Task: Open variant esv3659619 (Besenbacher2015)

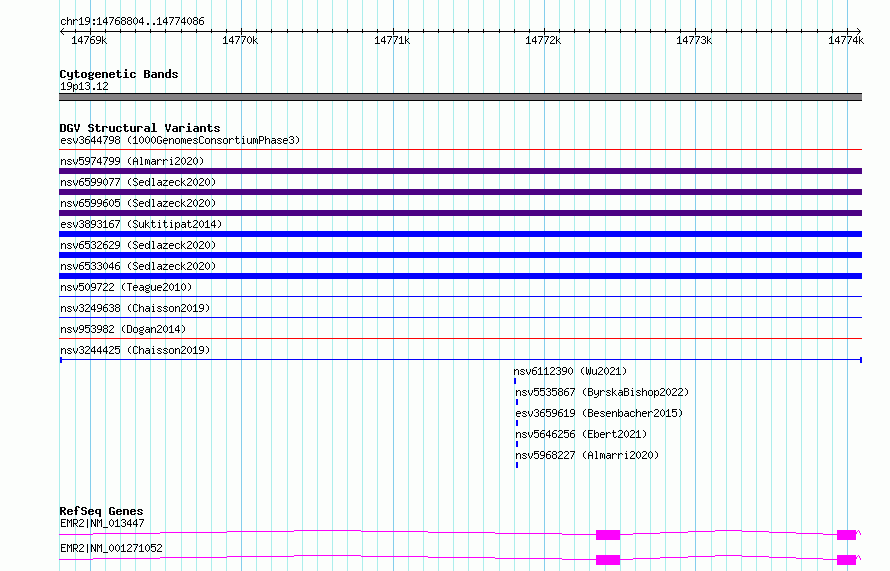Action: pos(599,413)
